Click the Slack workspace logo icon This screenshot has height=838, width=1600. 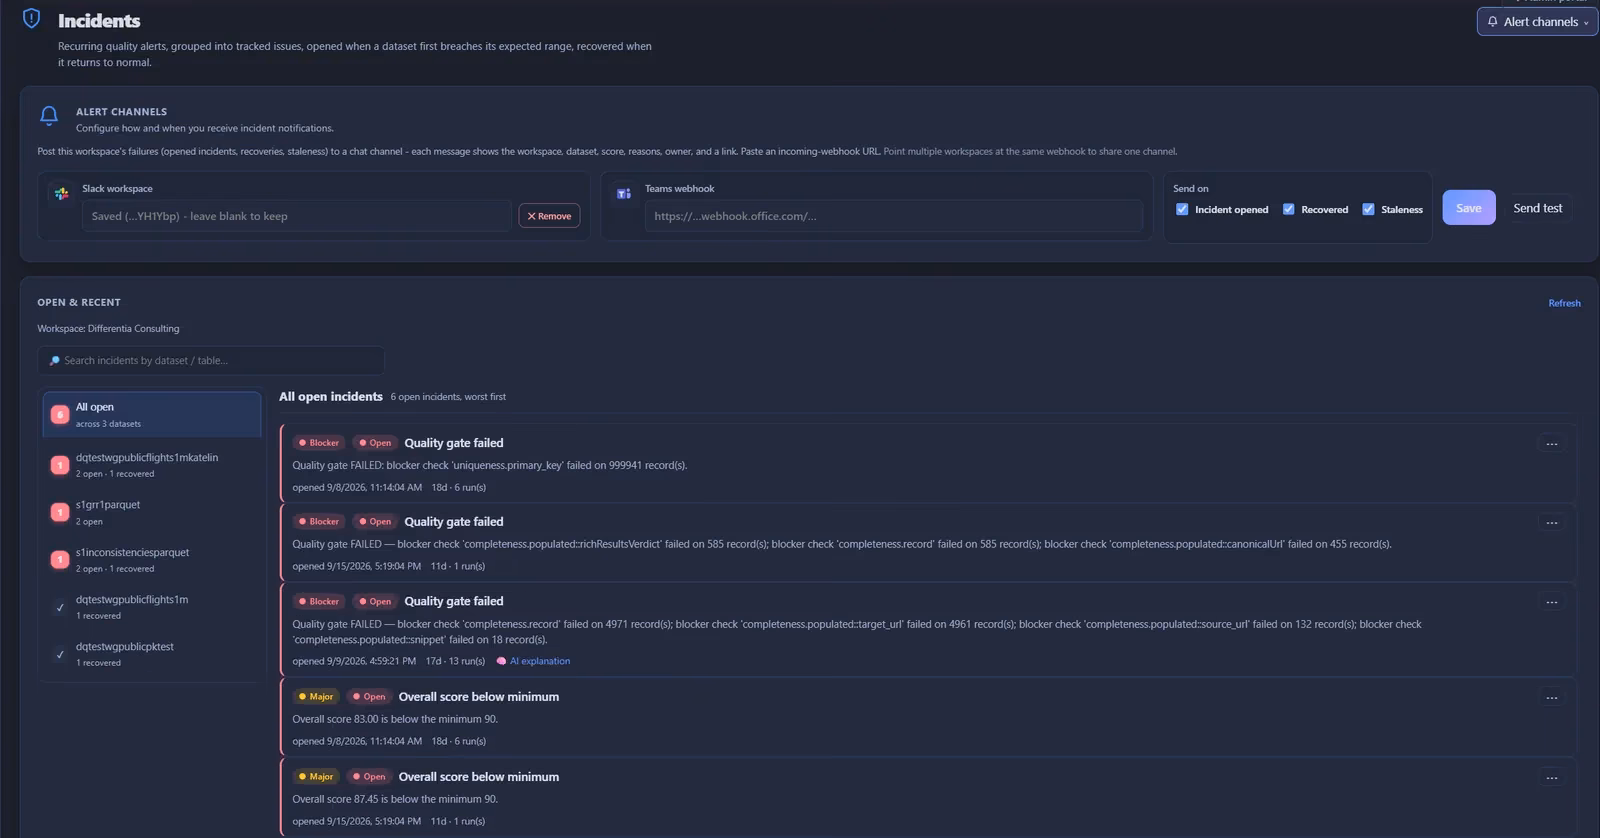61,193
